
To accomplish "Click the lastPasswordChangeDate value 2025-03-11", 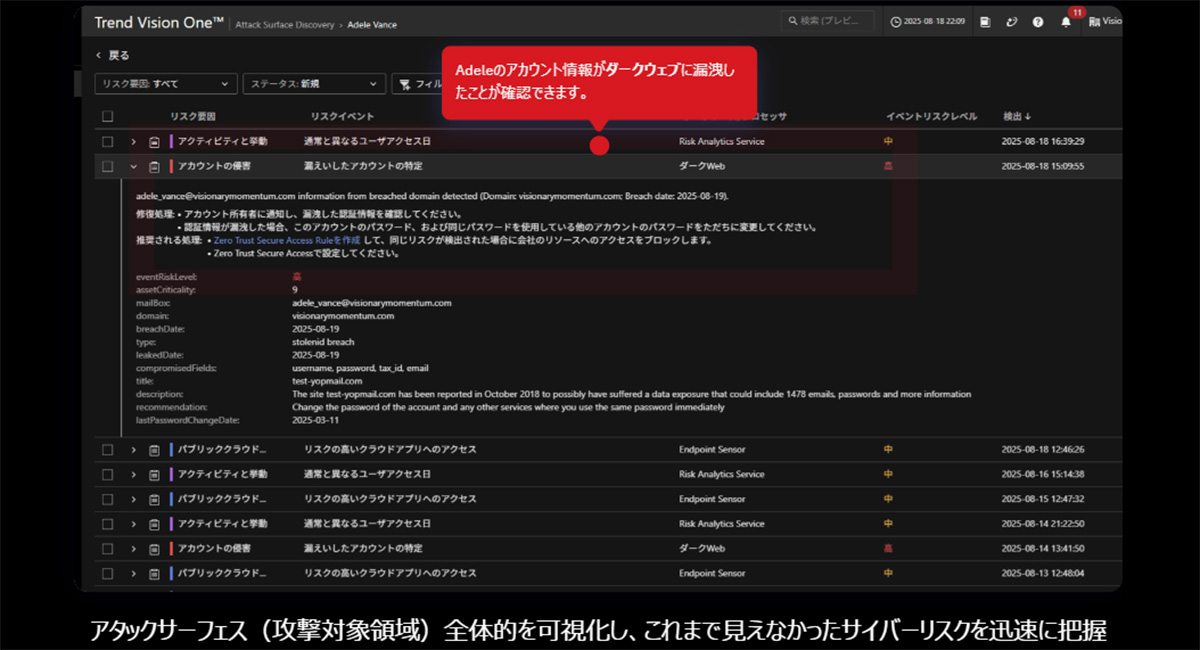I will (x=316, y=420).
